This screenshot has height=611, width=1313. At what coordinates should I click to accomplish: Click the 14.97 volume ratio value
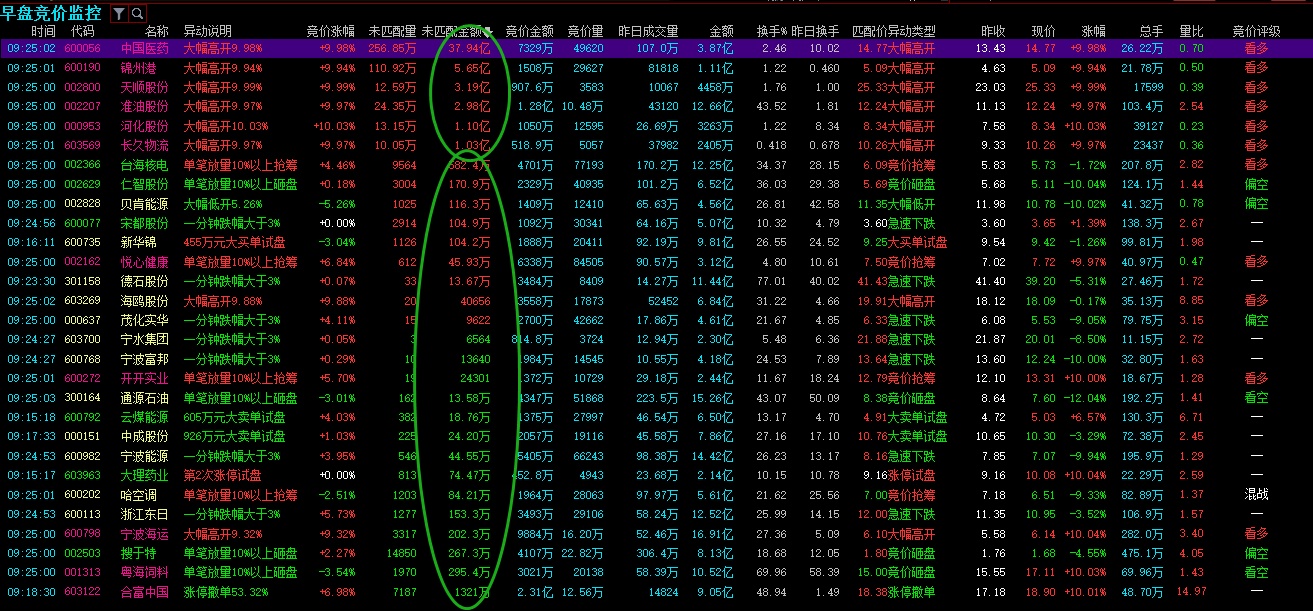1191,592
